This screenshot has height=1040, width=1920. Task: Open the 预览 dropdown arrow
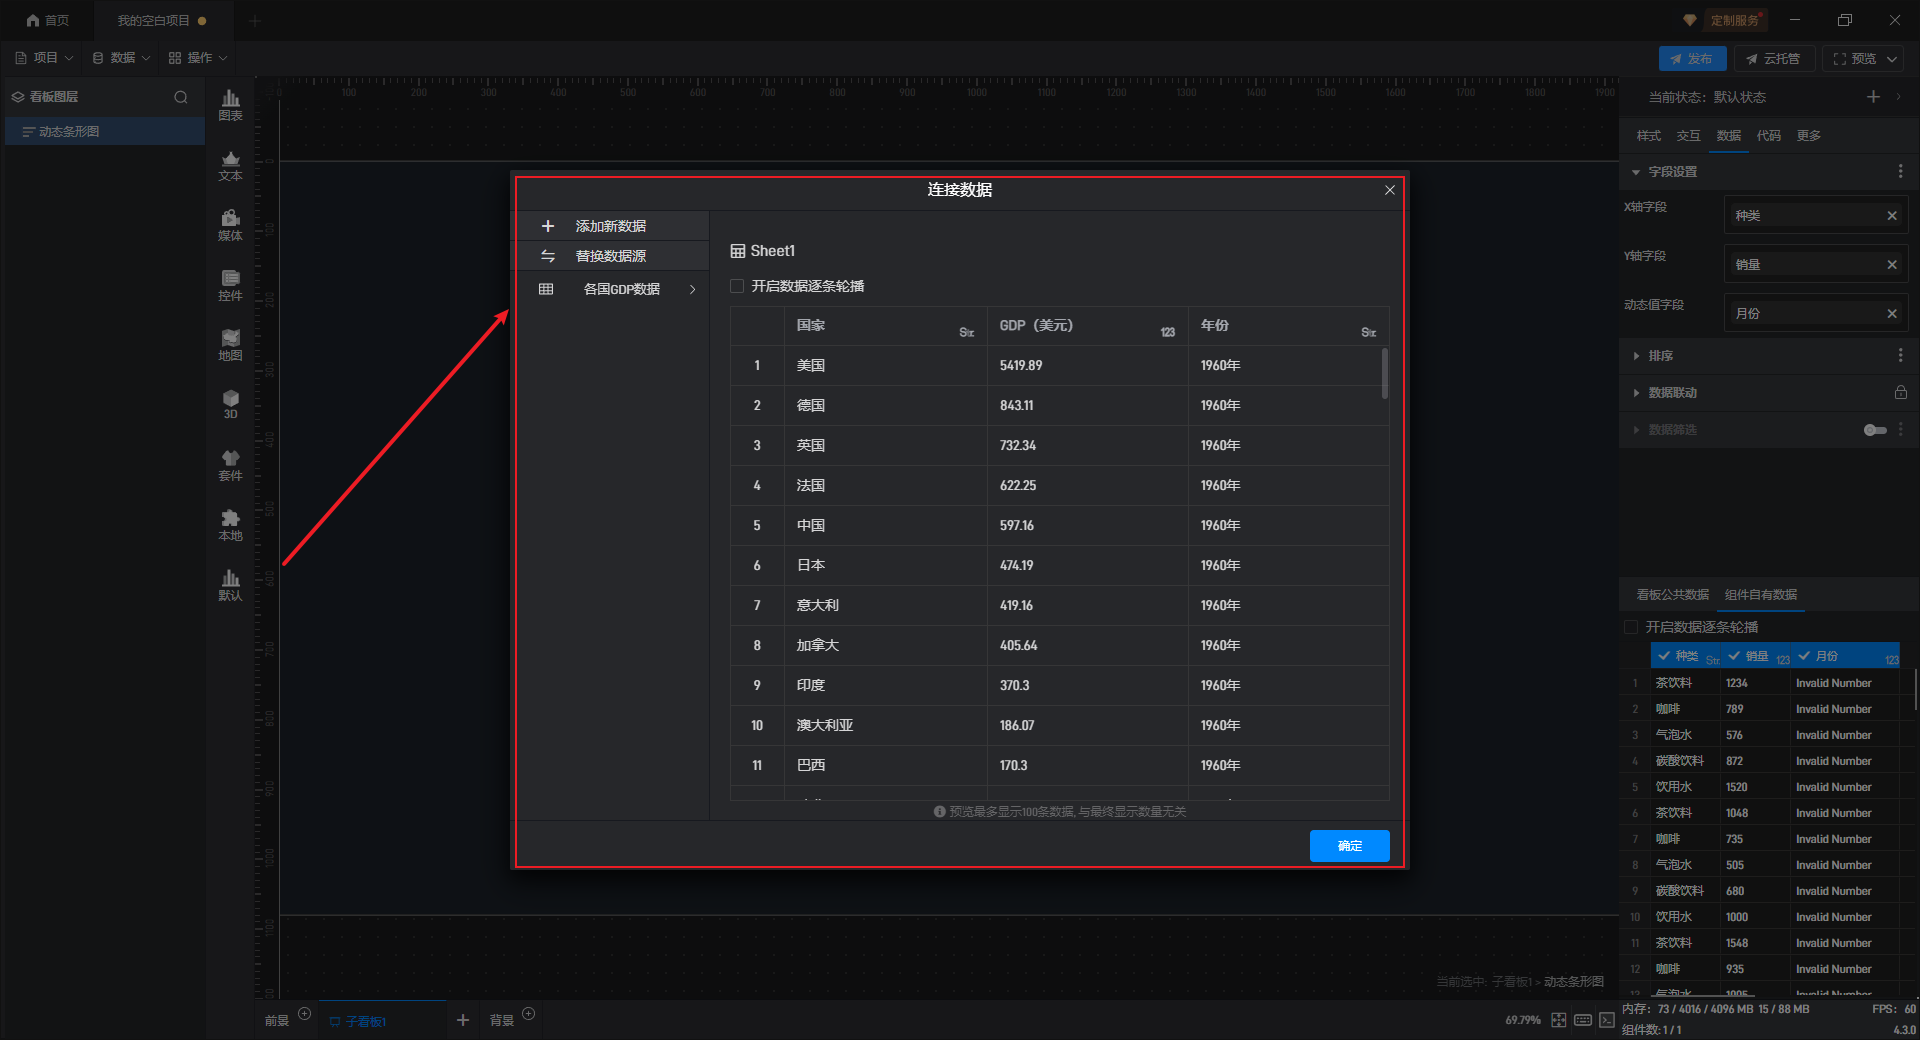[x=1892, y=59]
